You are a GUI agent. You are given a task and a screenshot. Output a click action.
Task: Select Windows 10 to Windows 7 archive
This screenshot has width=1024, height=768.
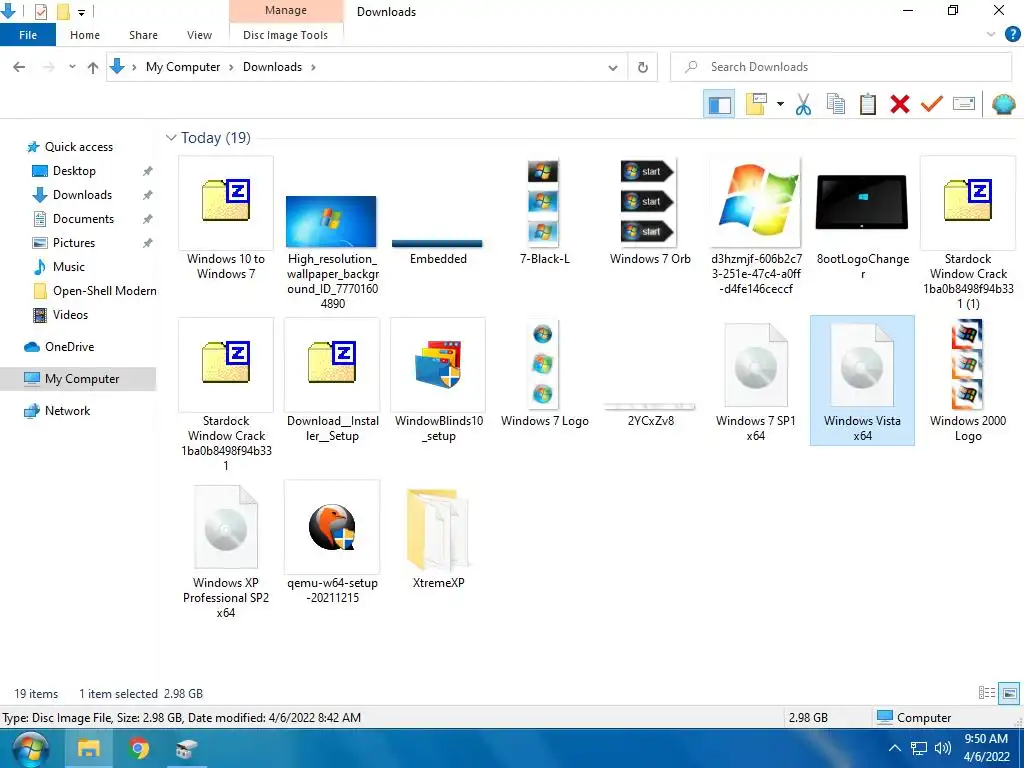click(226, 219)
